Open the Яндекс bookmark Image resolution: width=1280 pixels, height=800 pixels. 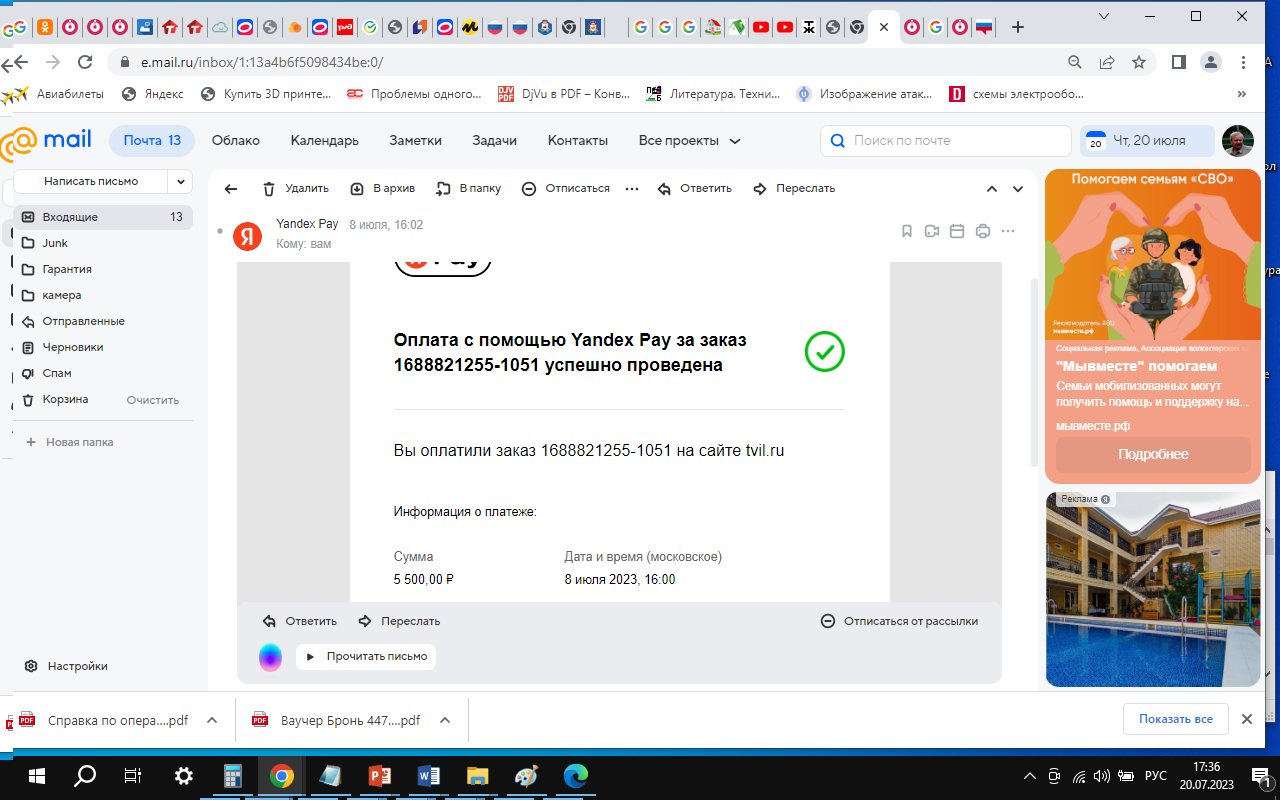(152, 94)
